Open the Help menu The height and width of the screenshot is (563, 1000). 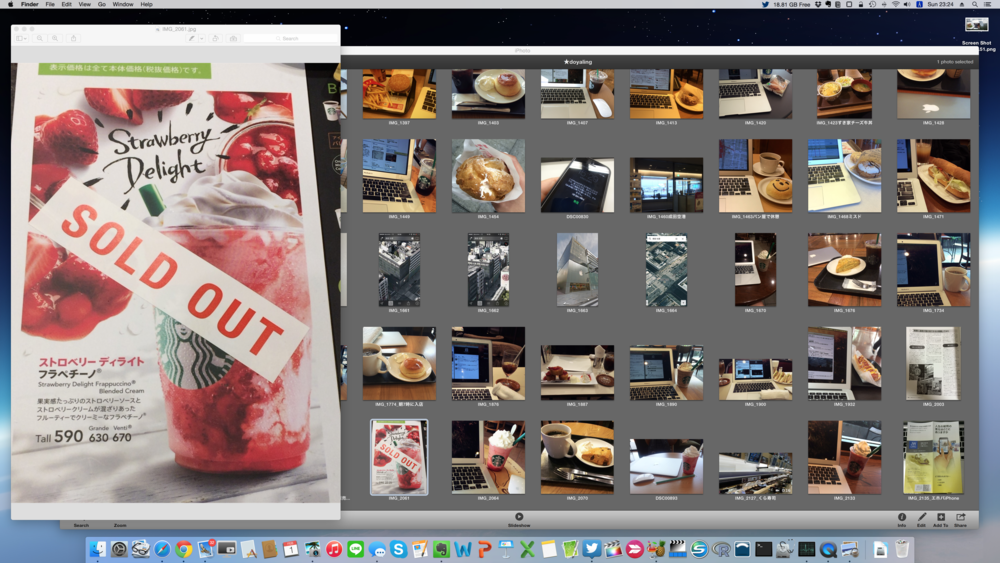[x=146, y=4]
